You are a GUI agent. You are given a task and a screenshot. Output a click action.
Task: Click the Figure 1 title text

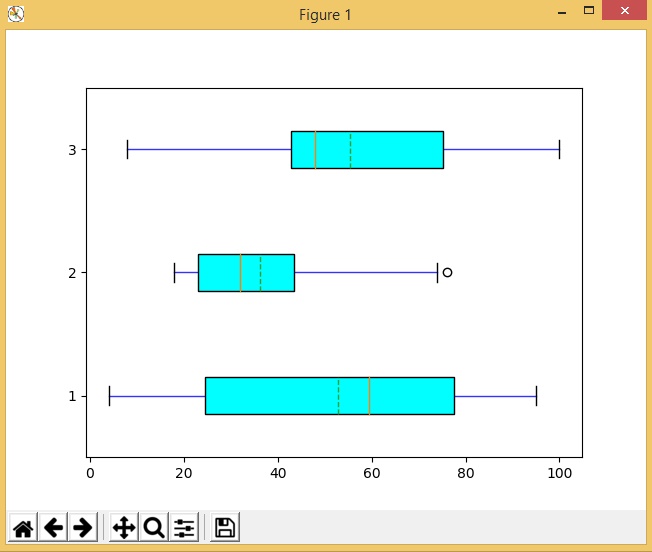pos(325,15)
